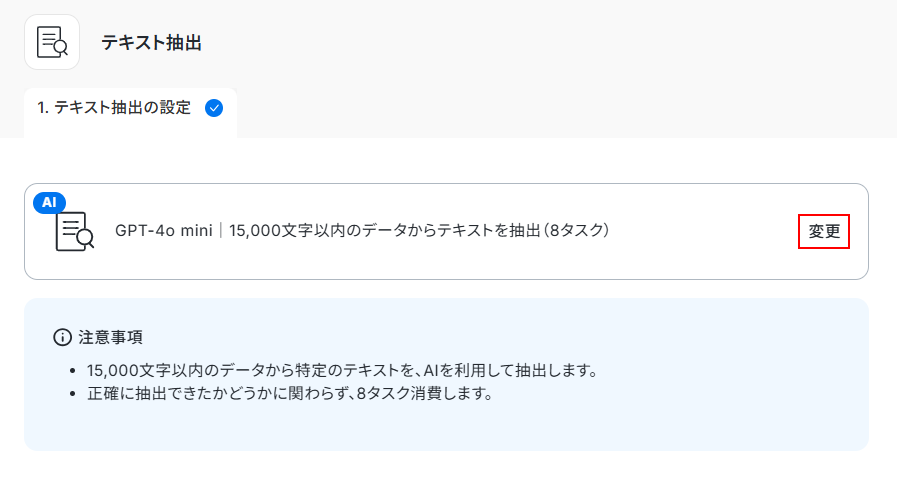Click the blue checkmark on the settings tab
897x480 pixels.
(214, 108)
